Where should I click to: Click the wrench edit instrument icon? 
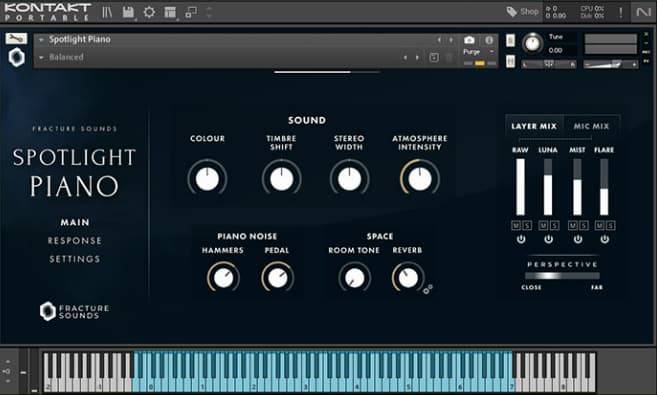click(16, 39)
